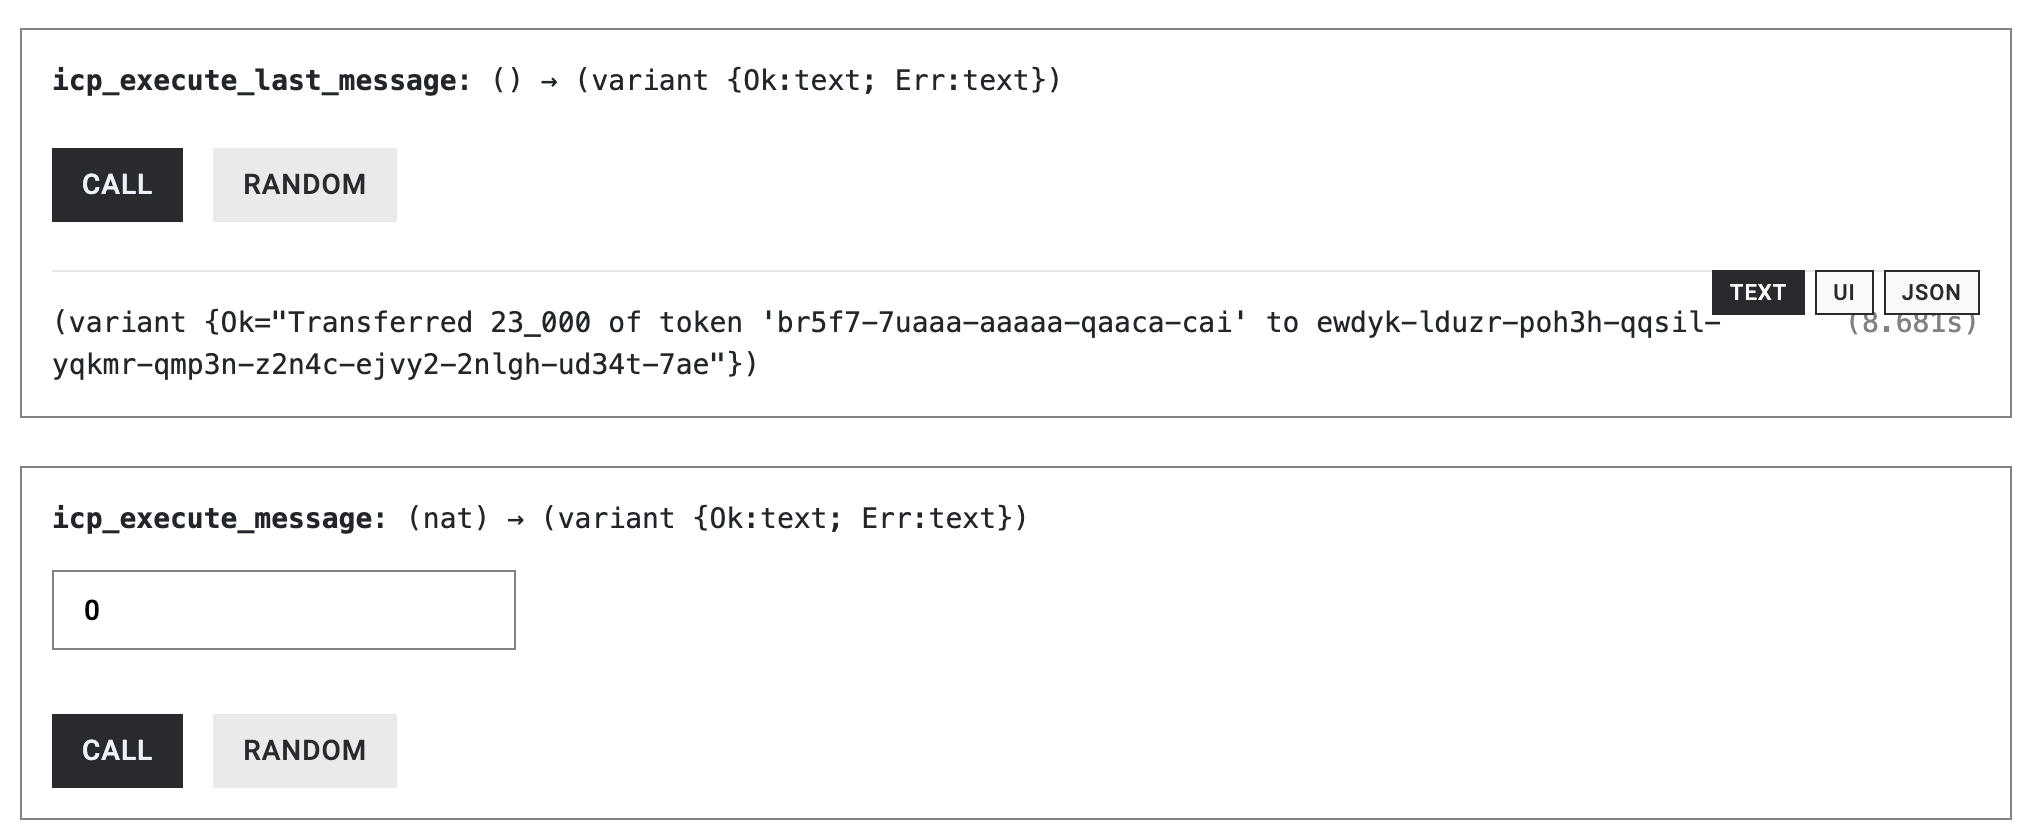Click RANDOM for icp_execute_message
Viewport: 2030px width, 840px height.
click(304, 750)
